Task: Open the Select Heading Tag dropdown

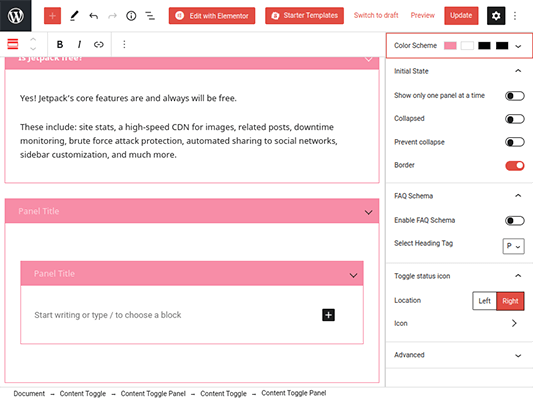Action: [513, 246]
